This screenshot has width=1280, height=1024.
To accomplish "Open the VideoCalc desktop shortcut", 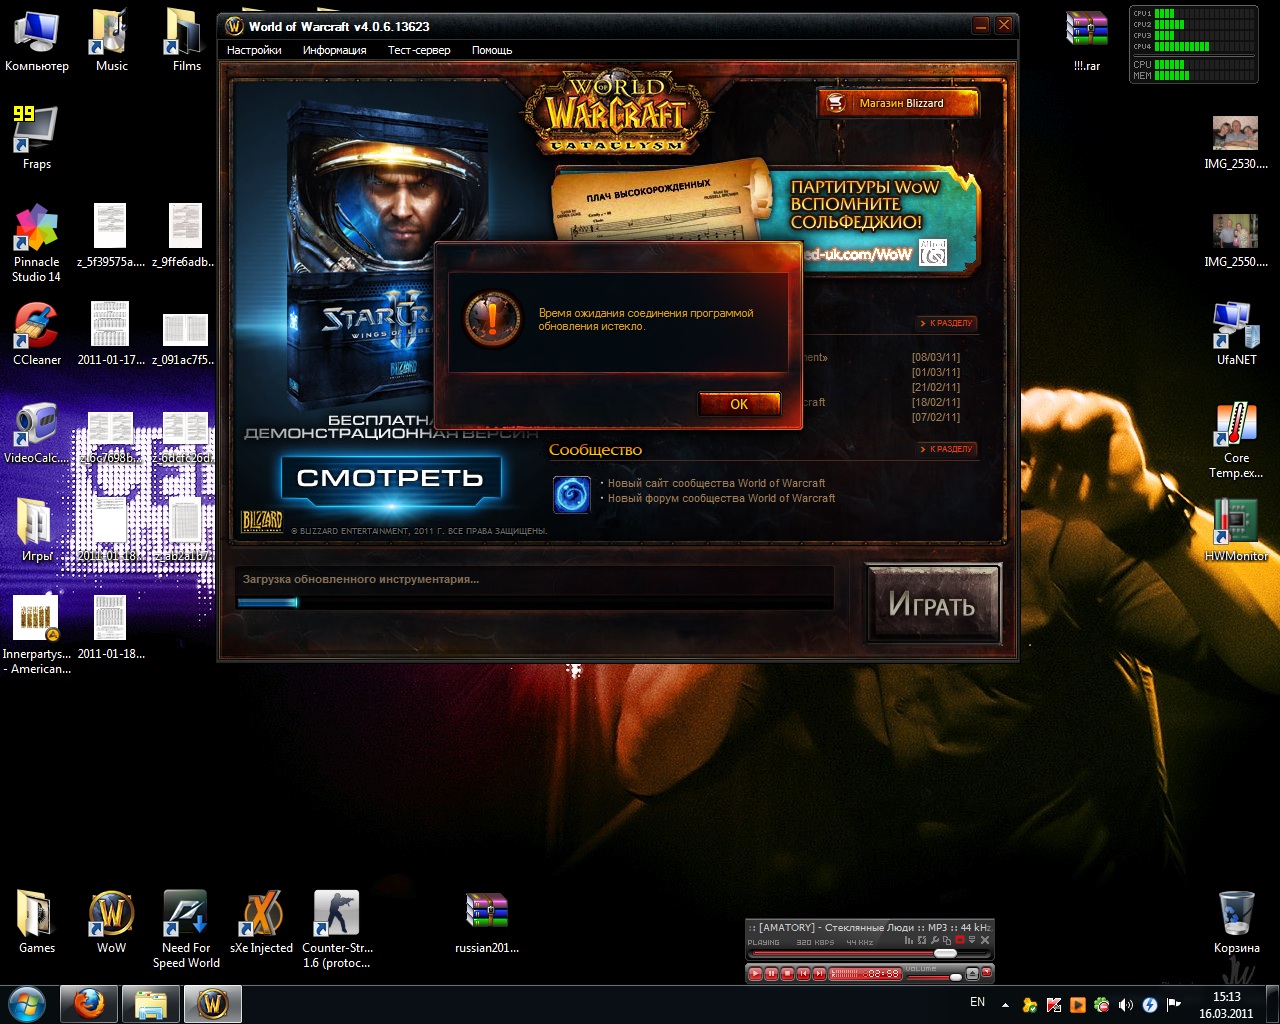I will coord(36,432).
